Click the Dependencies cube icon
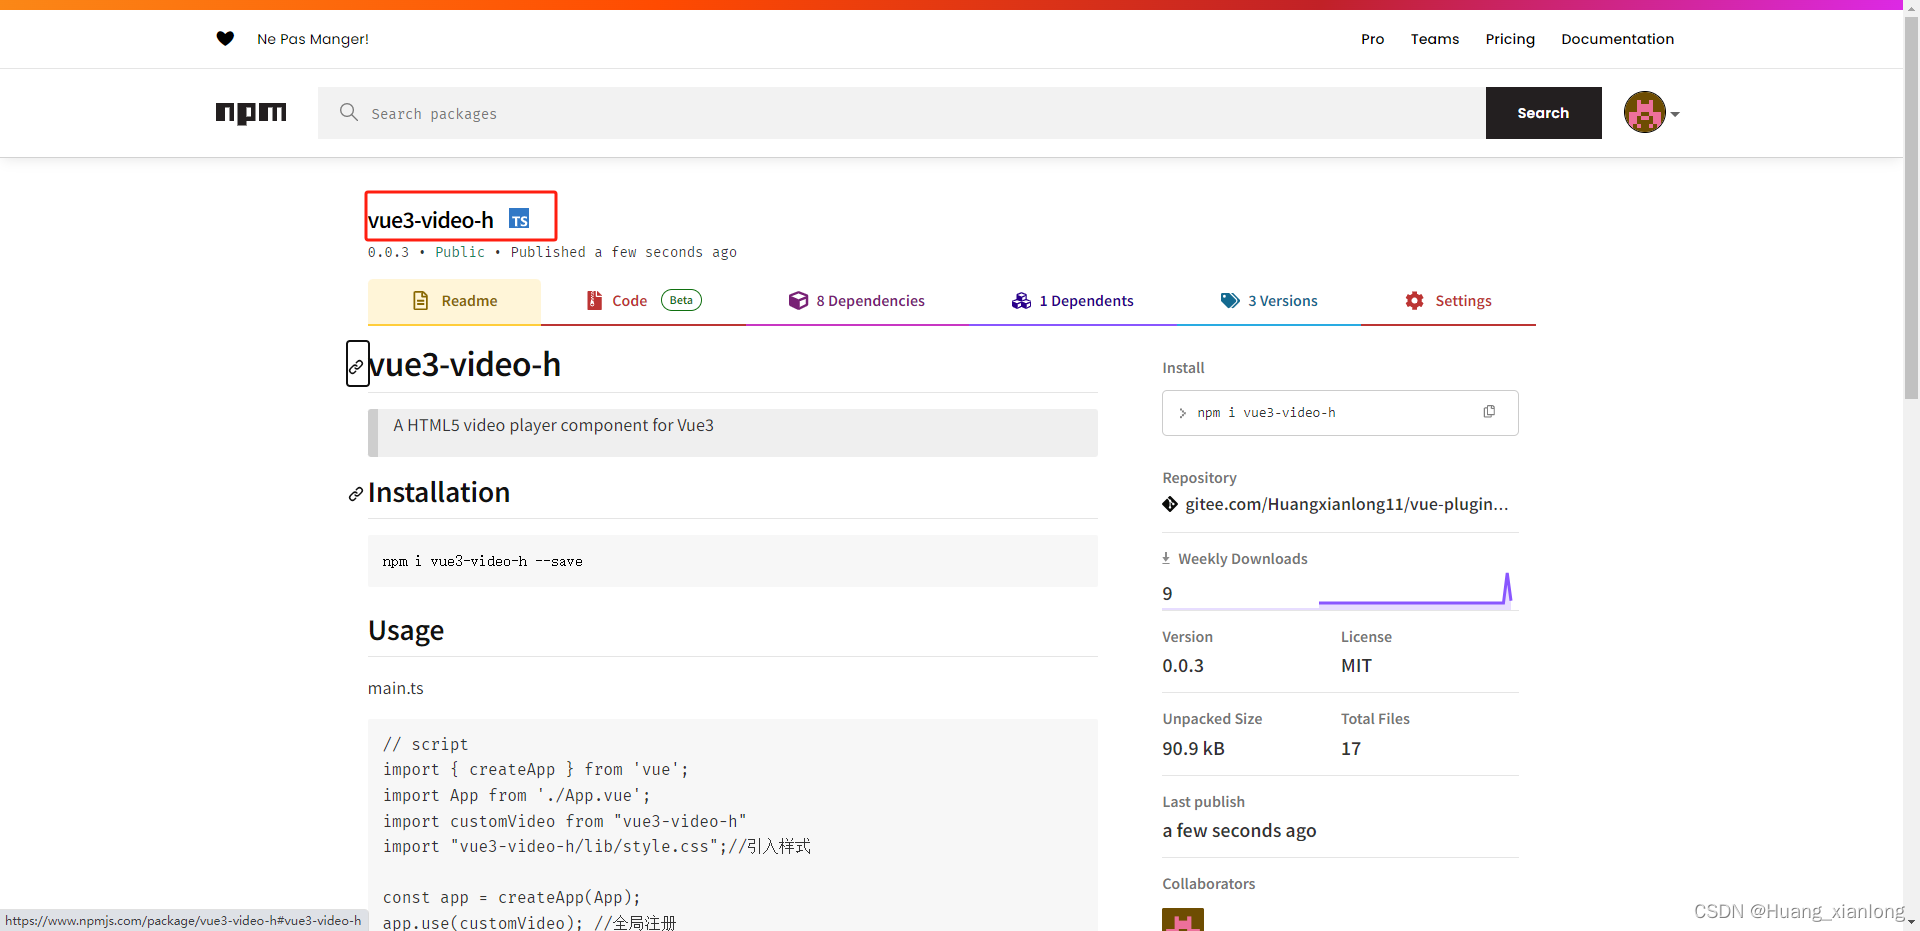Screen dimensions: 1920x931 [x=798, y=301]
